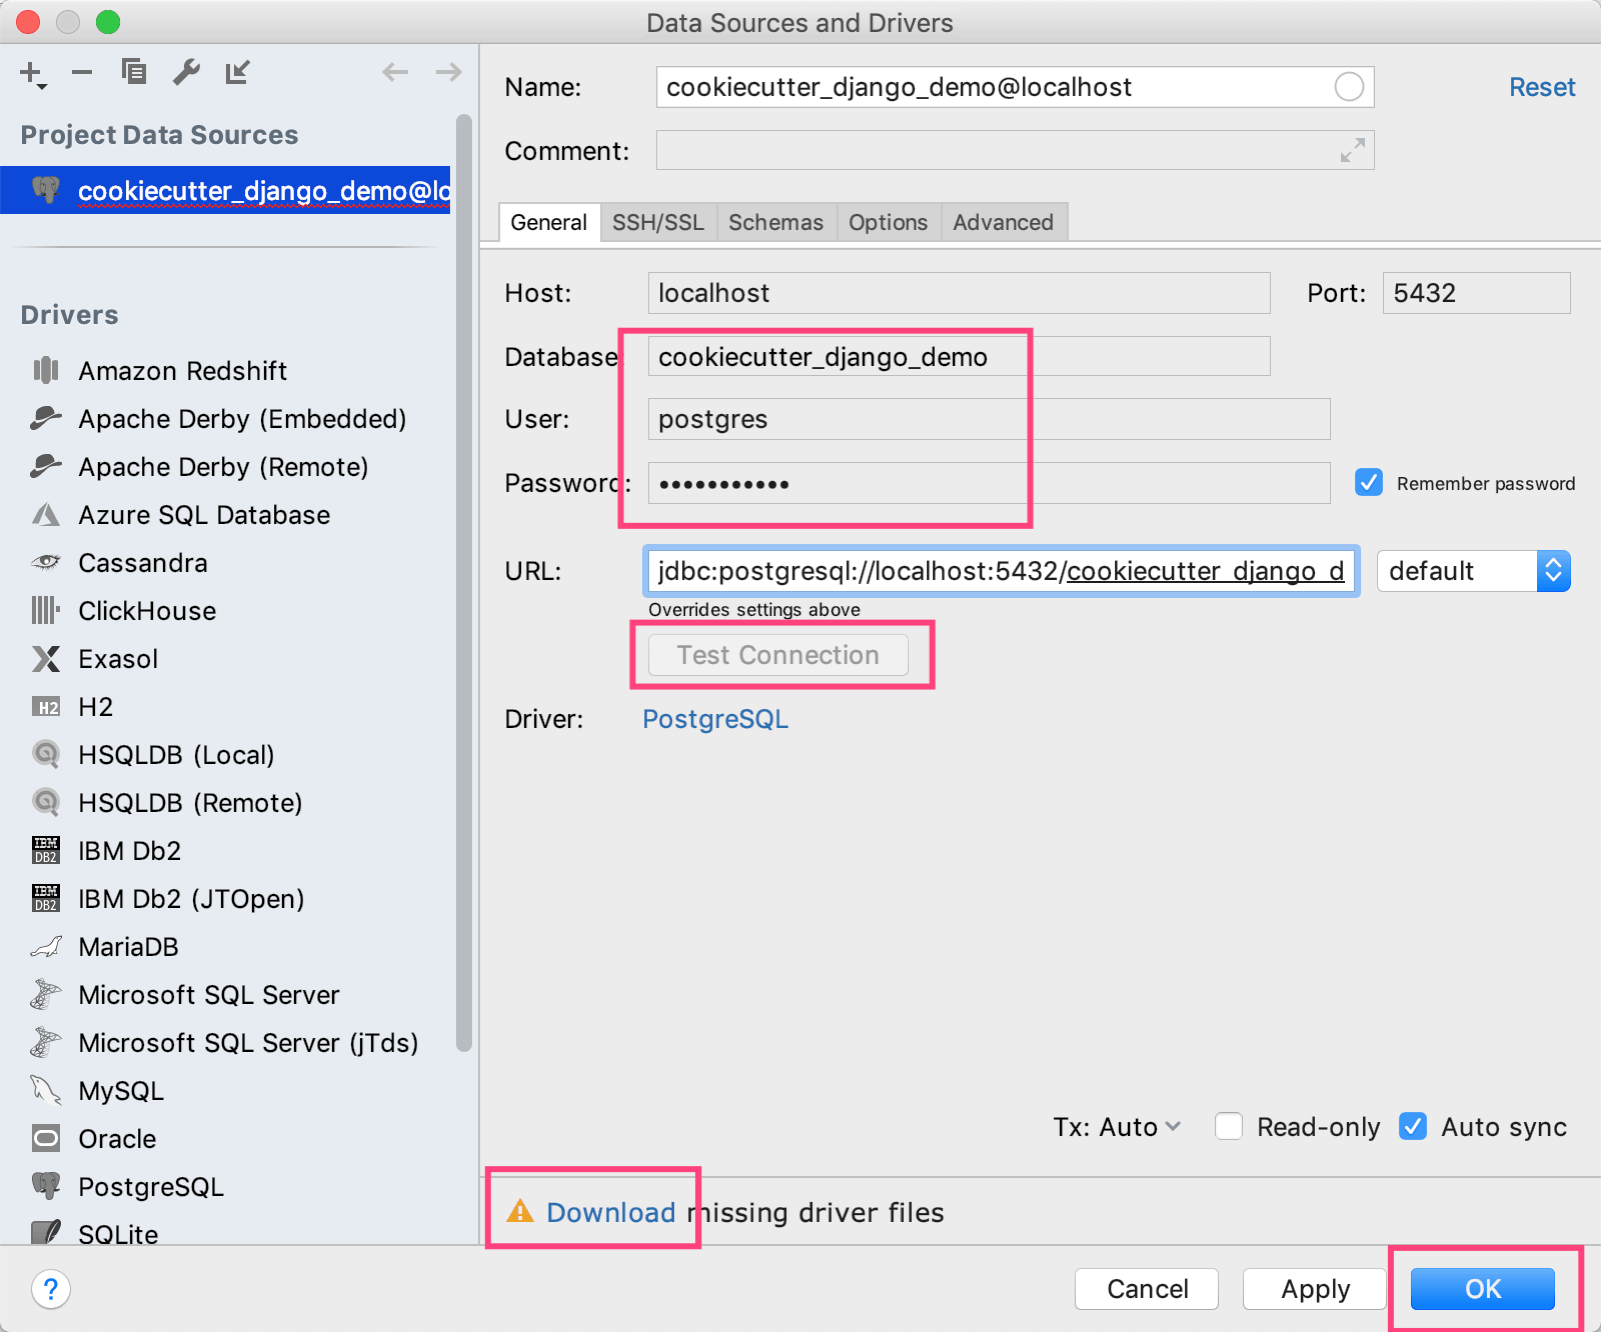1601x1332 pixels.
Task: Click the Test Connection button
Action: (778, 655)
